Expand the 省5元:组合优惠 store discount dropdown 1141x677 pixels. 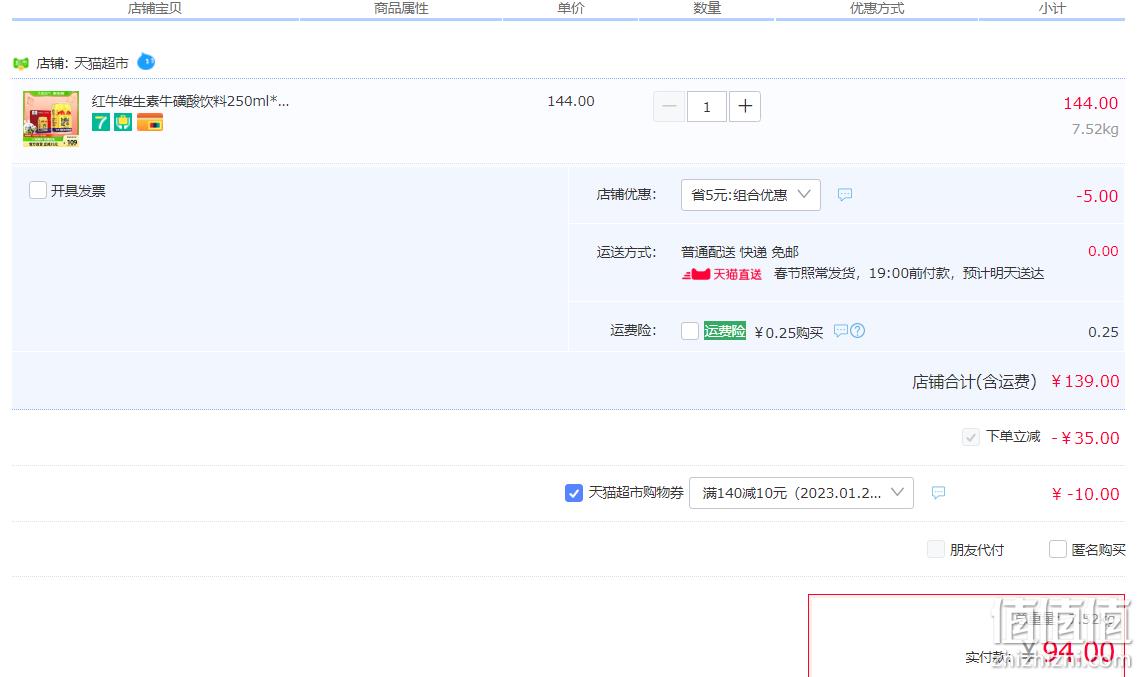[x=751, y=195]
